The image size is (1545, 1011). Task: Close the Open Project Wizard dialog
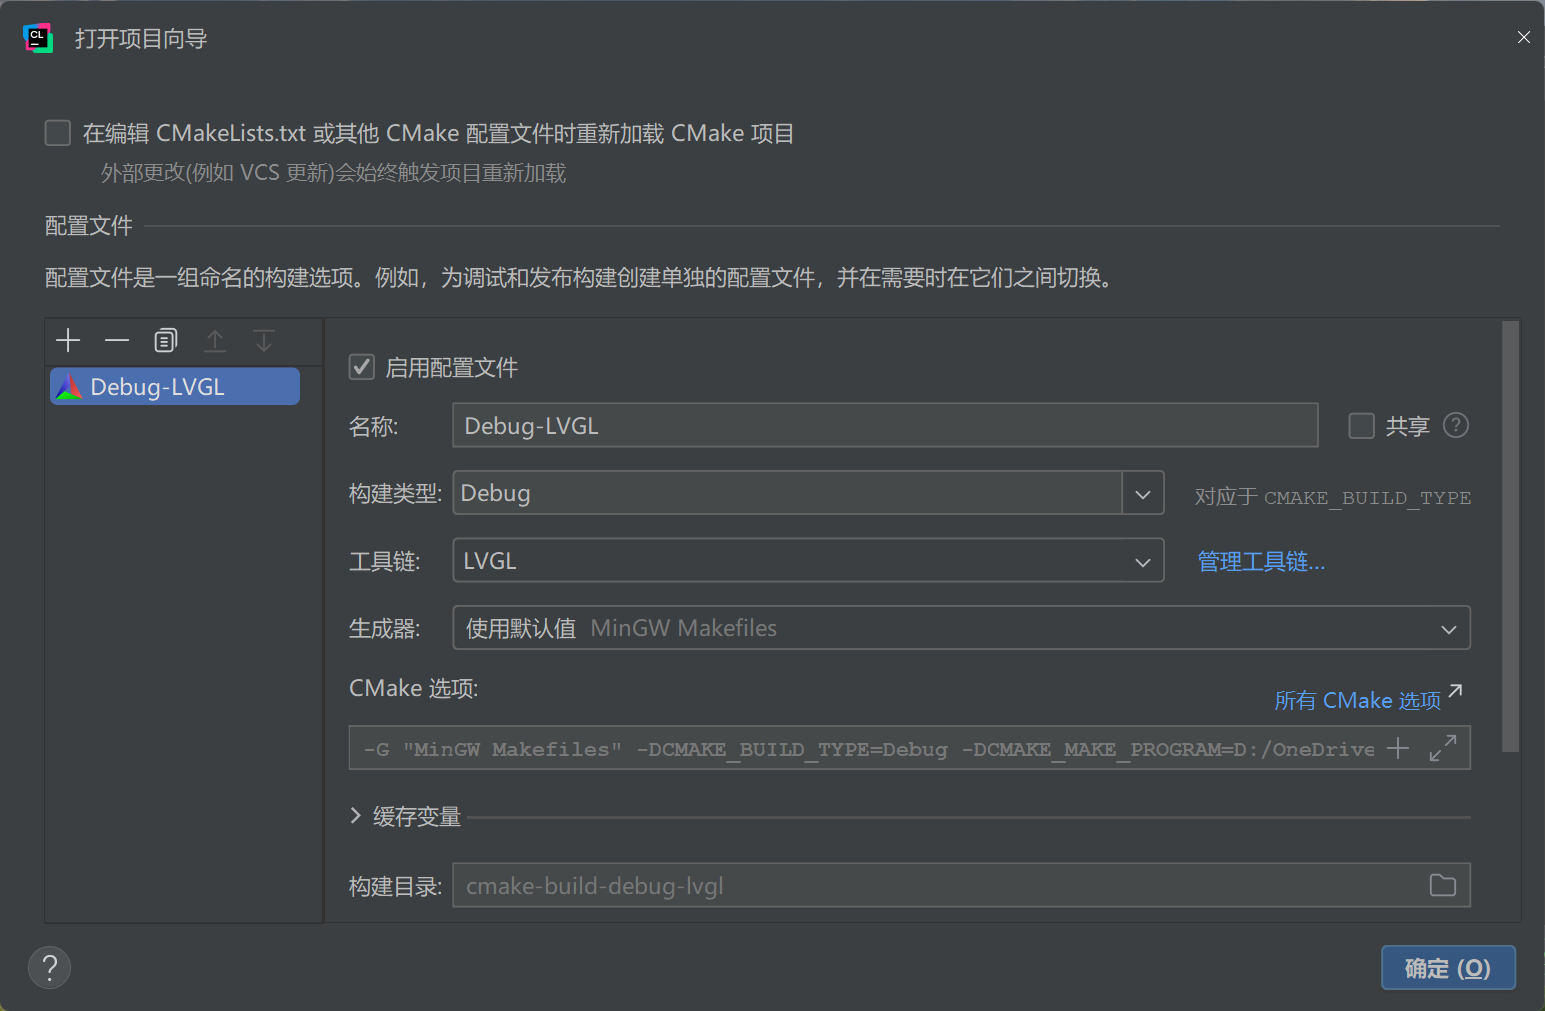pyautogui.click(x=1523, y=38)
